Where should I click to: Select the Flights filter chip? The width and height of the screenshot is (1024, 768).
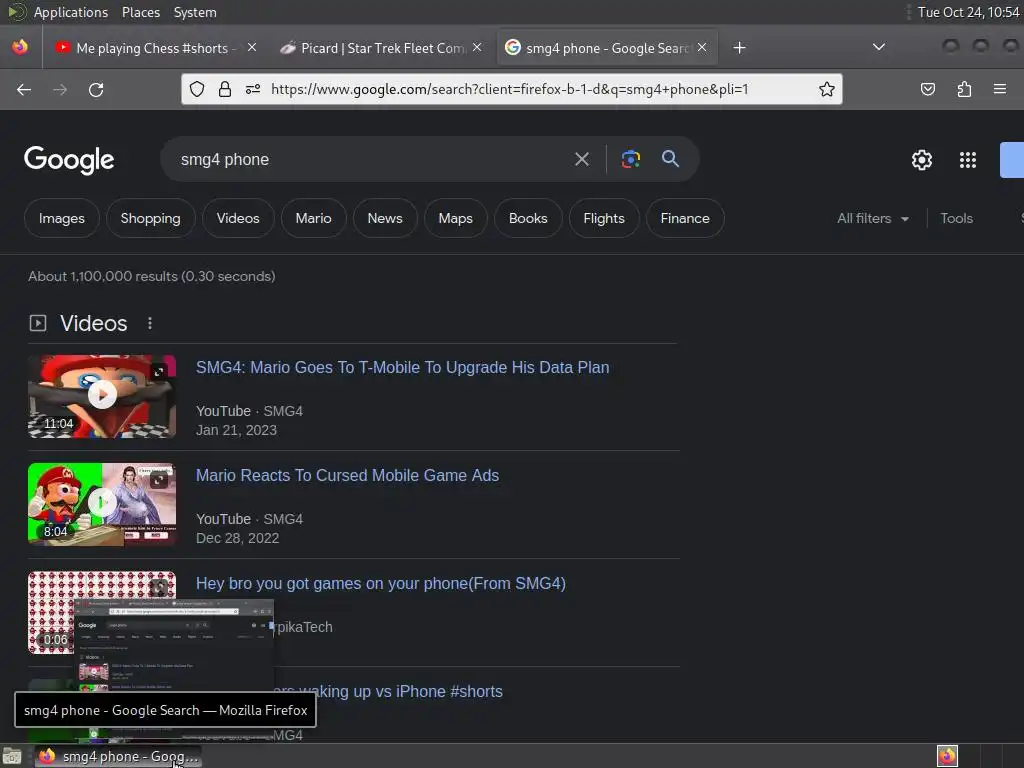(x=603, y=218)
